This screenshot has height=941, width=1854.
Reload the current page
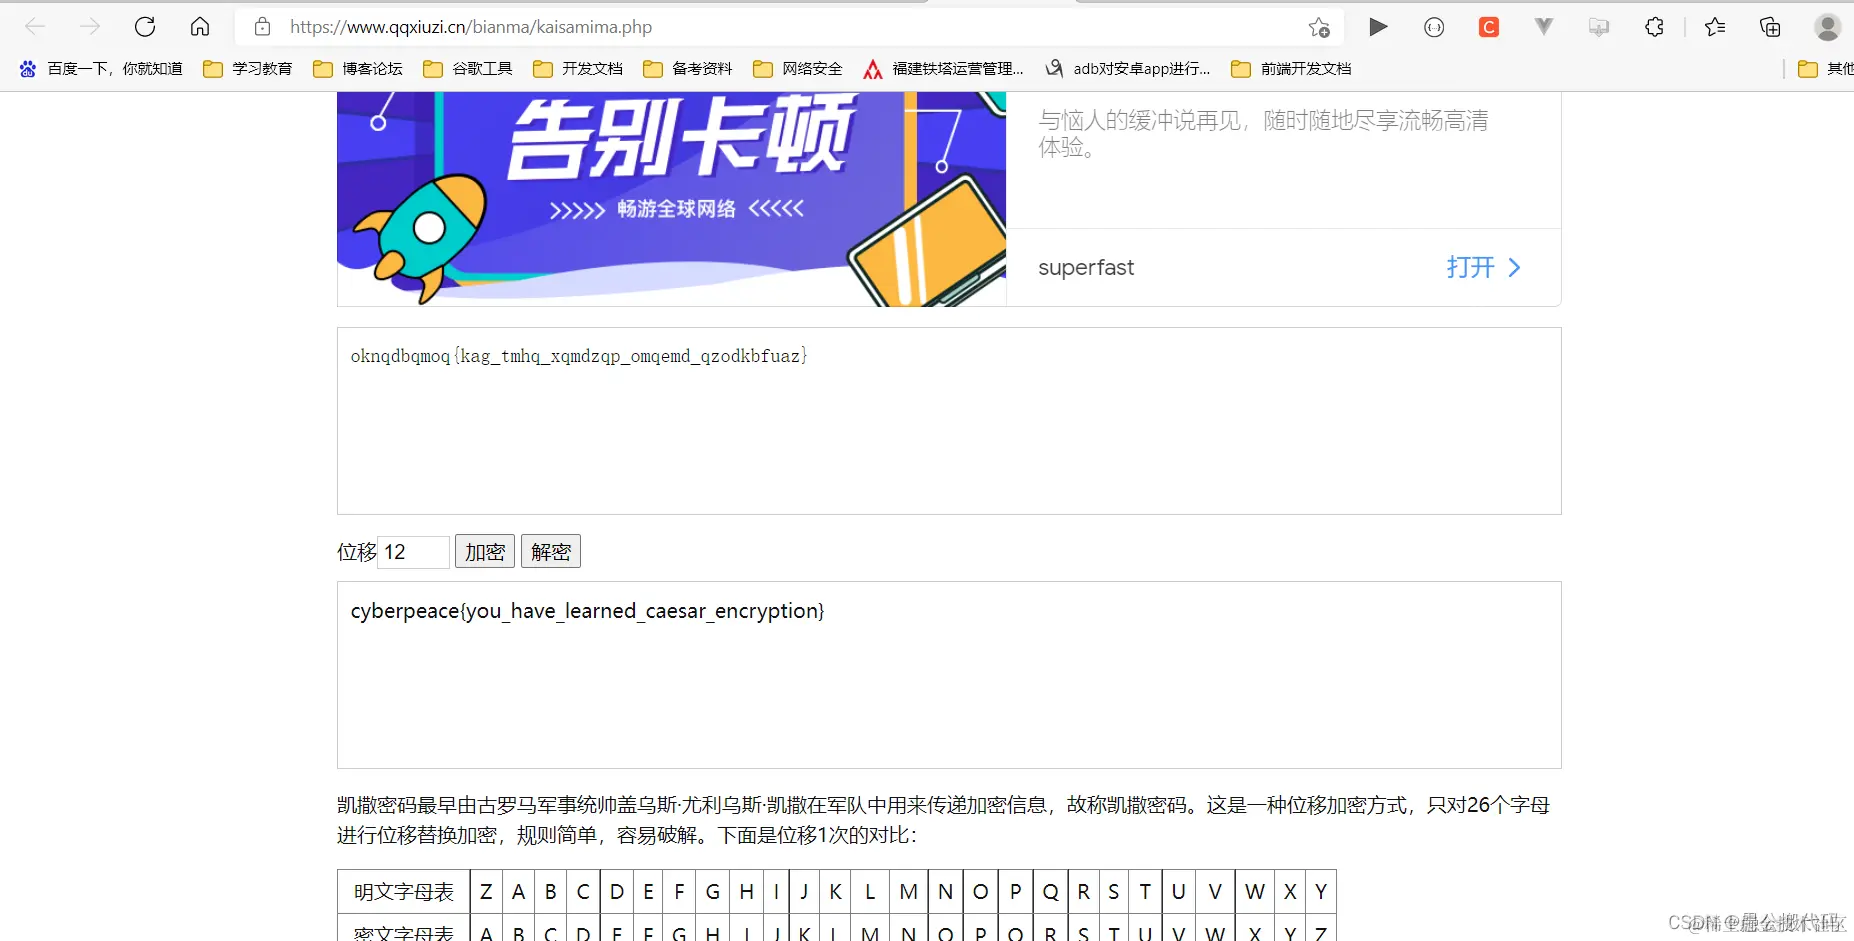click(x=145, y=27)
